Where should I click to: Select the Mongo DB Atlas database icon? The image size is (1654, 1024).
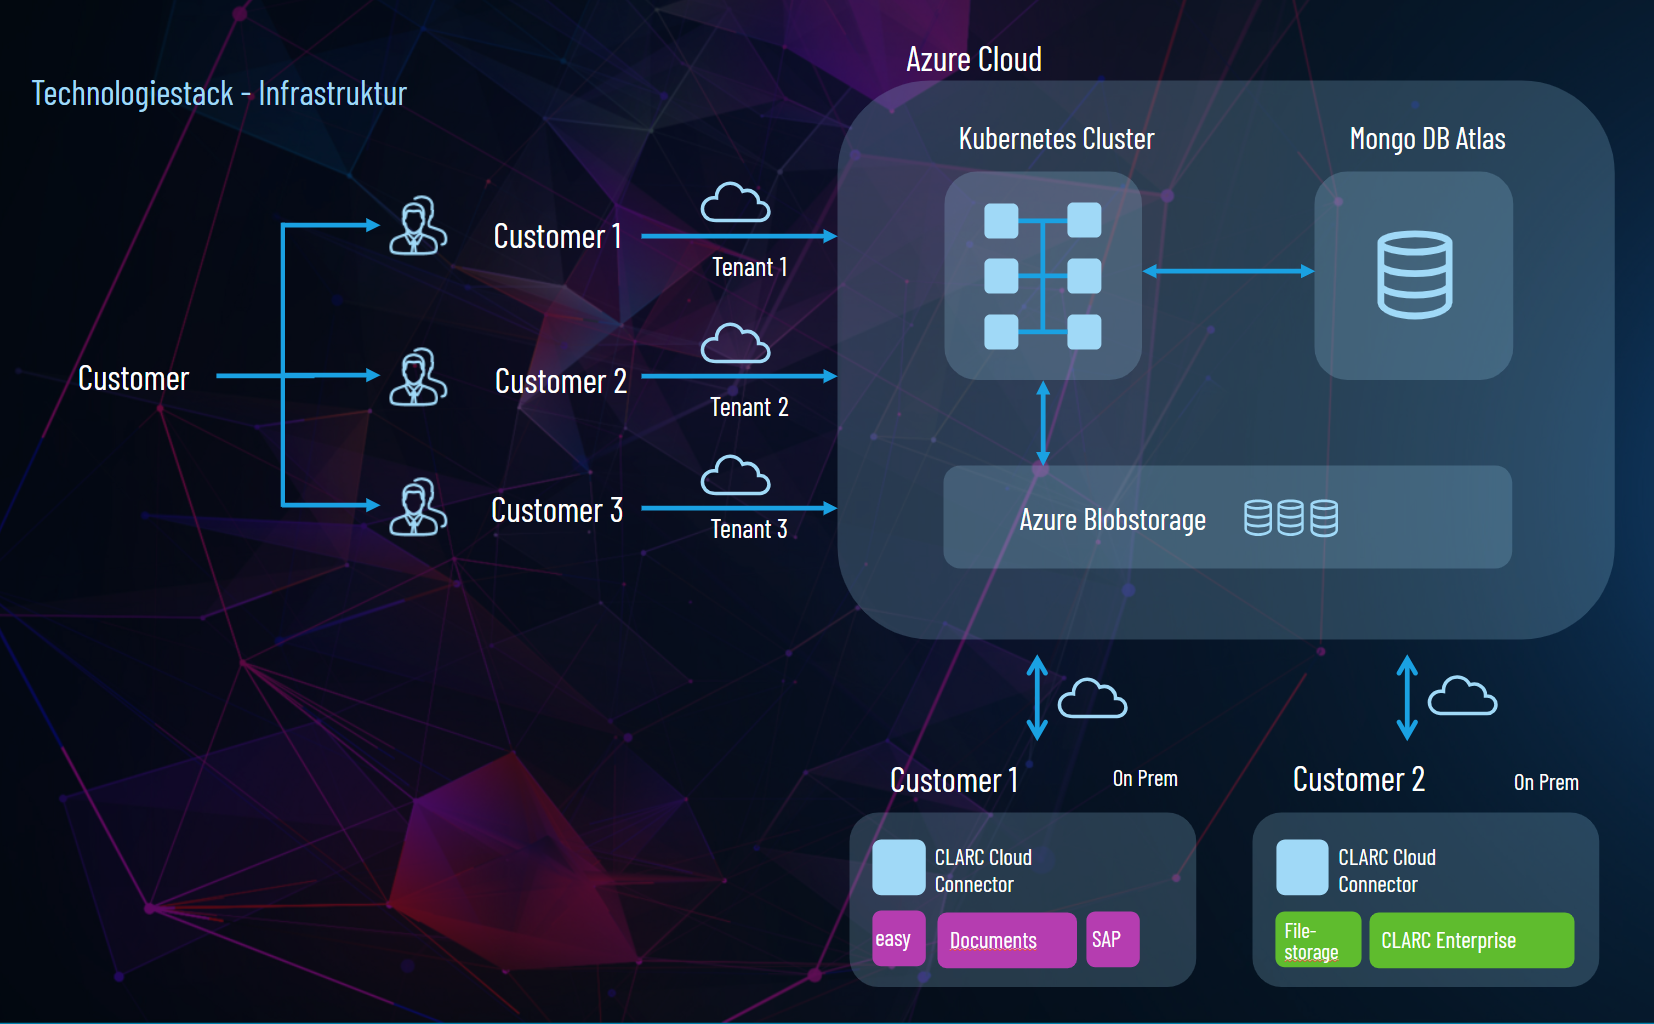point(1414,275)
